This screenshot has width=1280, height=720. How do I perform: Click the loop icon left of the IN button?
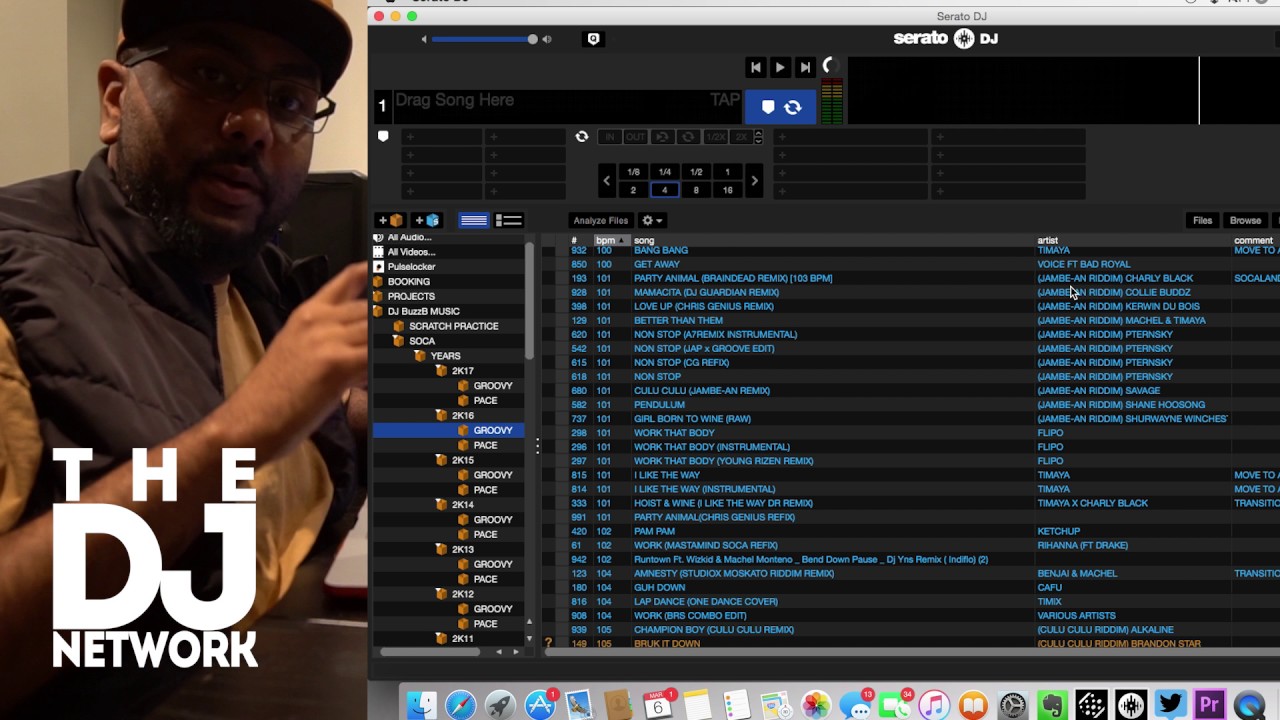[582, 137]
